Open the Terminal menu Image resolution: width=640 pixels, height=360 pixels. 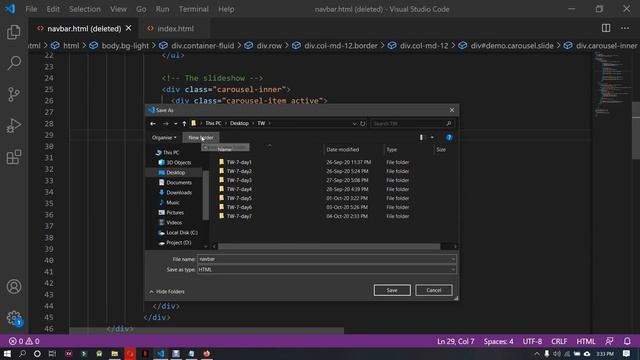(193, 9)
